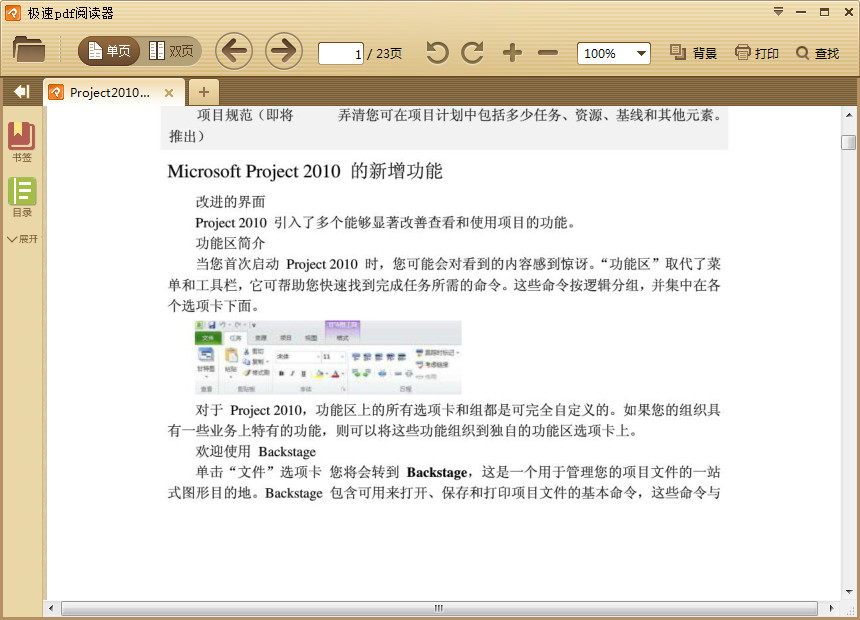Click the vertical scrollbar down arrow

[848, 591]
